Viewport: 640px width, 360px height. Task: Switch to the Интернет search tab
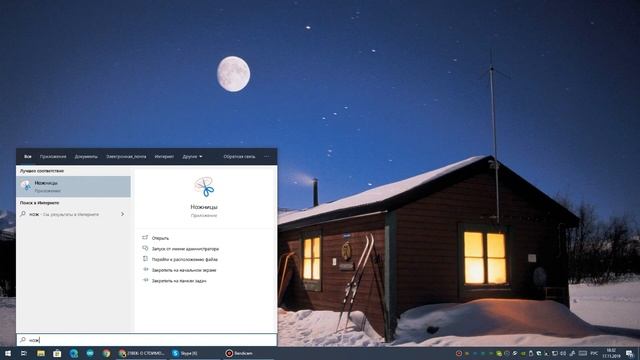164,157
